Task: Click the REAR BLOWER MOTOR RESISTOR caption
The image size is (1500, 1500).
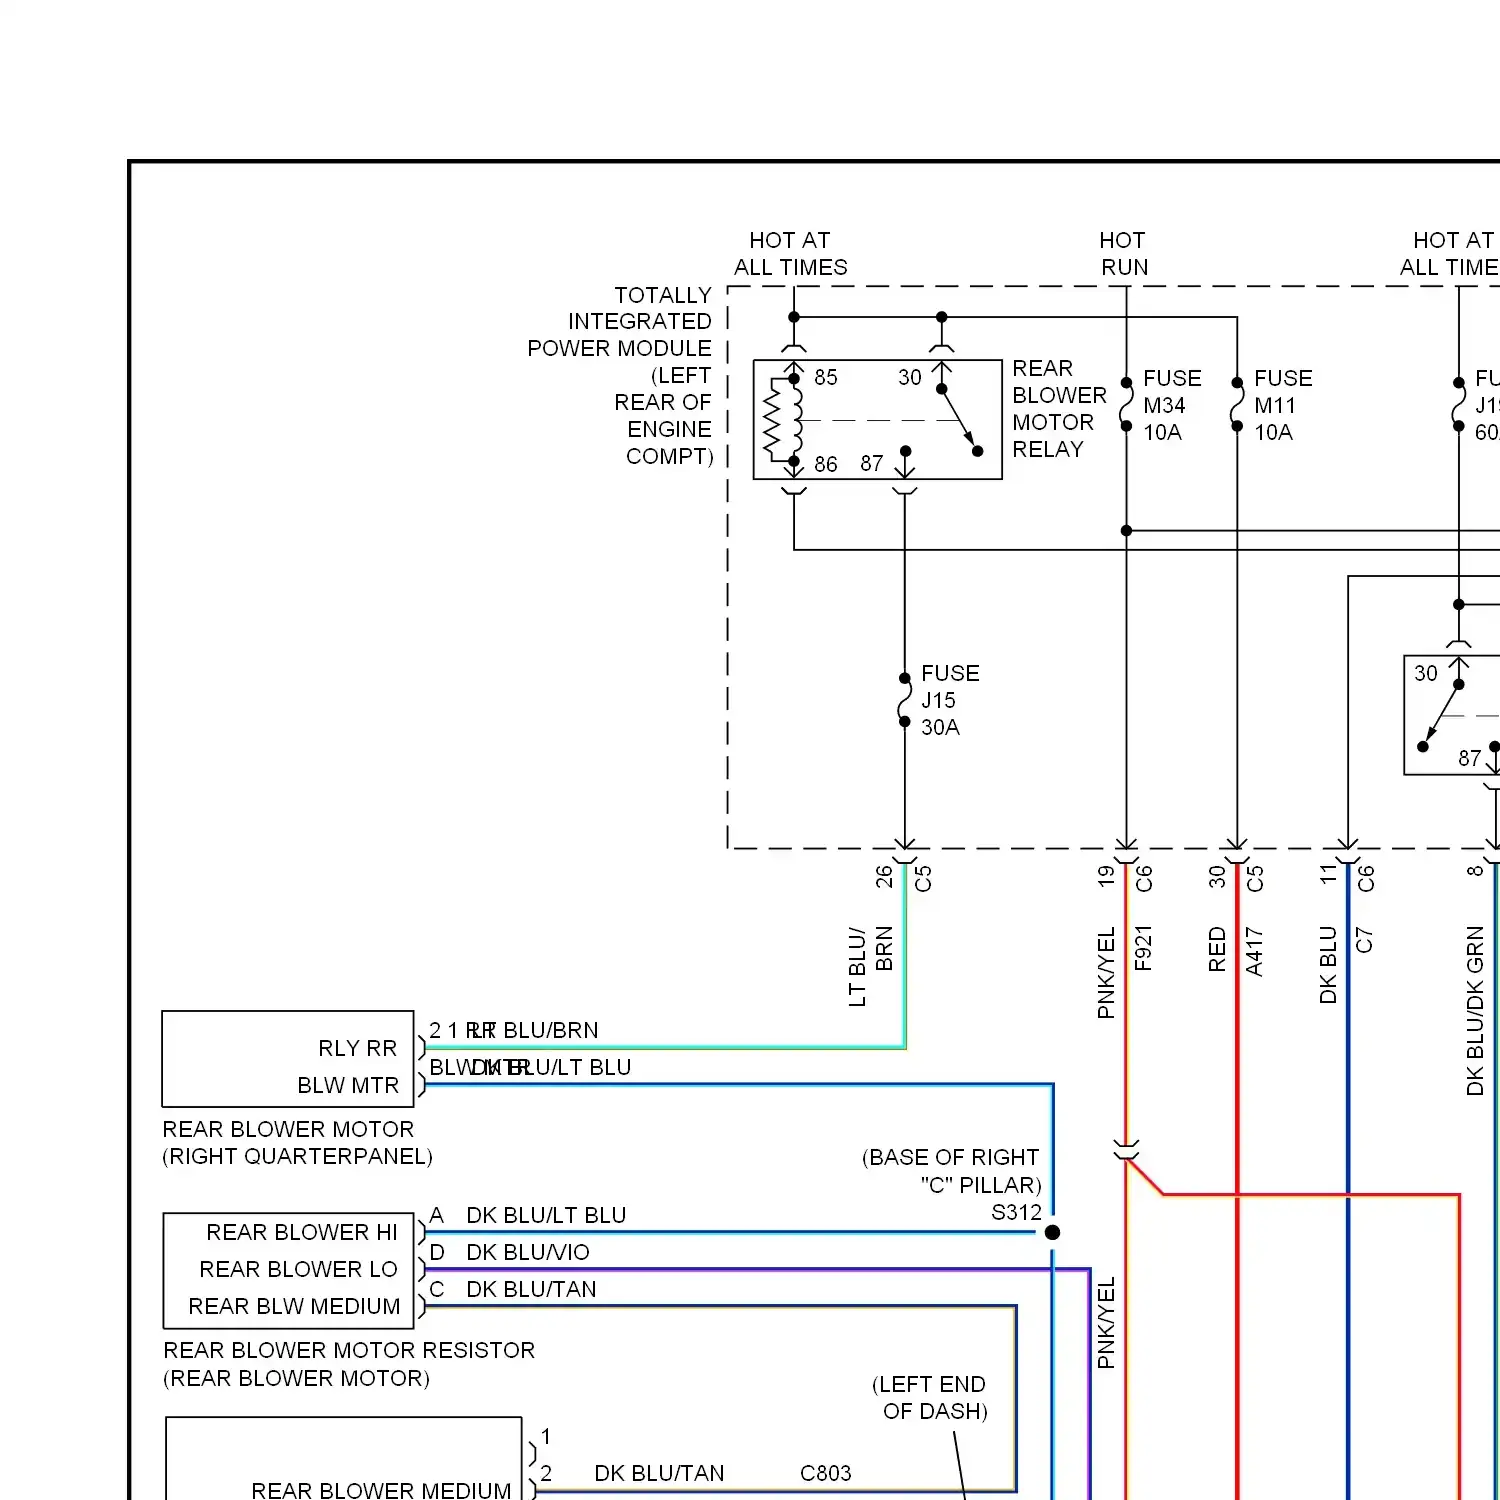Action: [349, 1350]
